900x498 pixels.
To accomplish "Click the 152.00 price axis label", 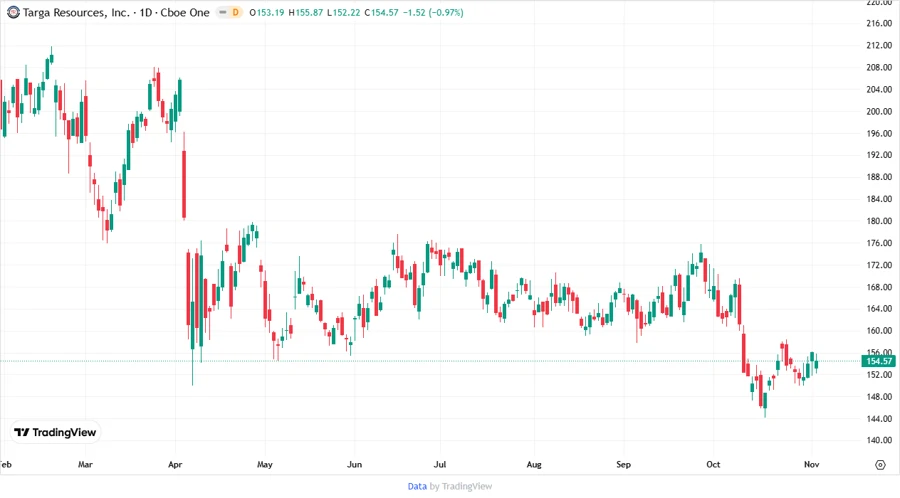I will pyautogui.click(x=879, y=375).
